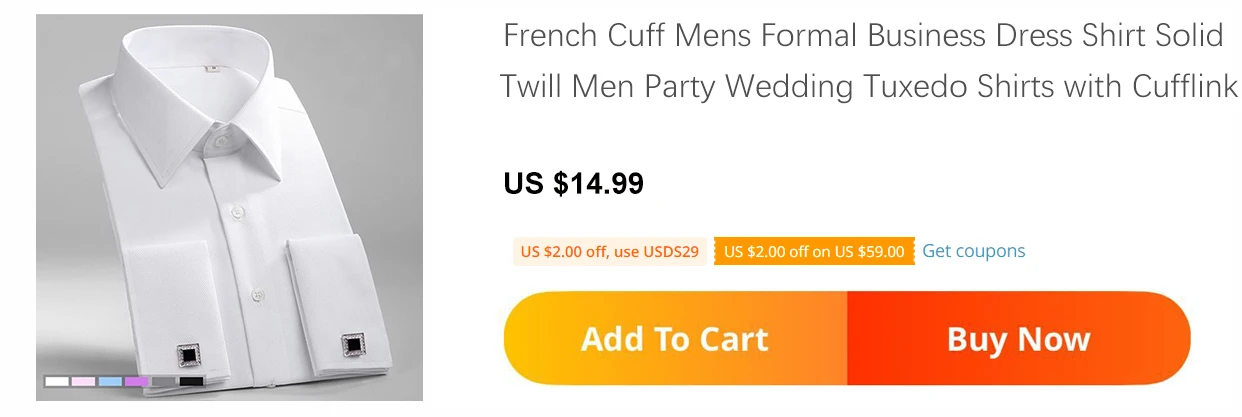
Task: Open the French Cuff dress shirt title
Action: pos(865,61)
